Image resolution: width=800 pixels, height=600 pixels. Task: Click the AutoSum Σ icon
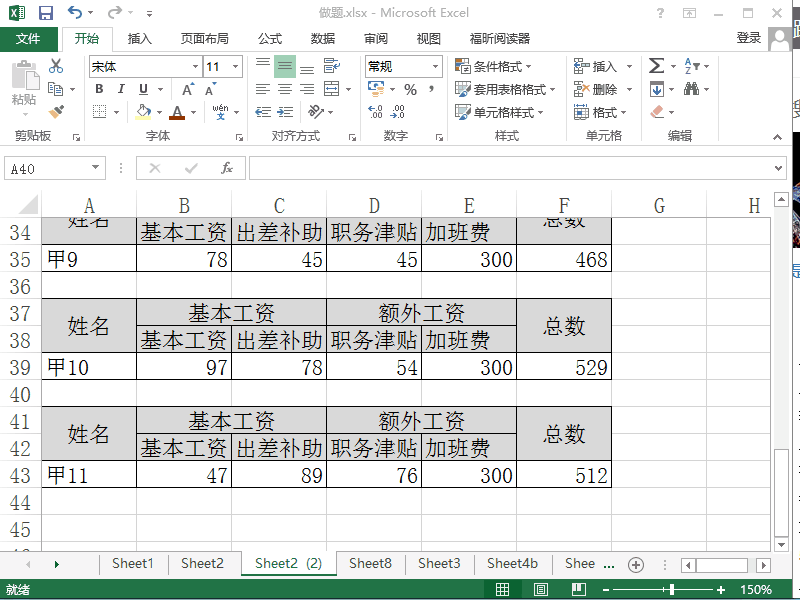tap(654, 63)
